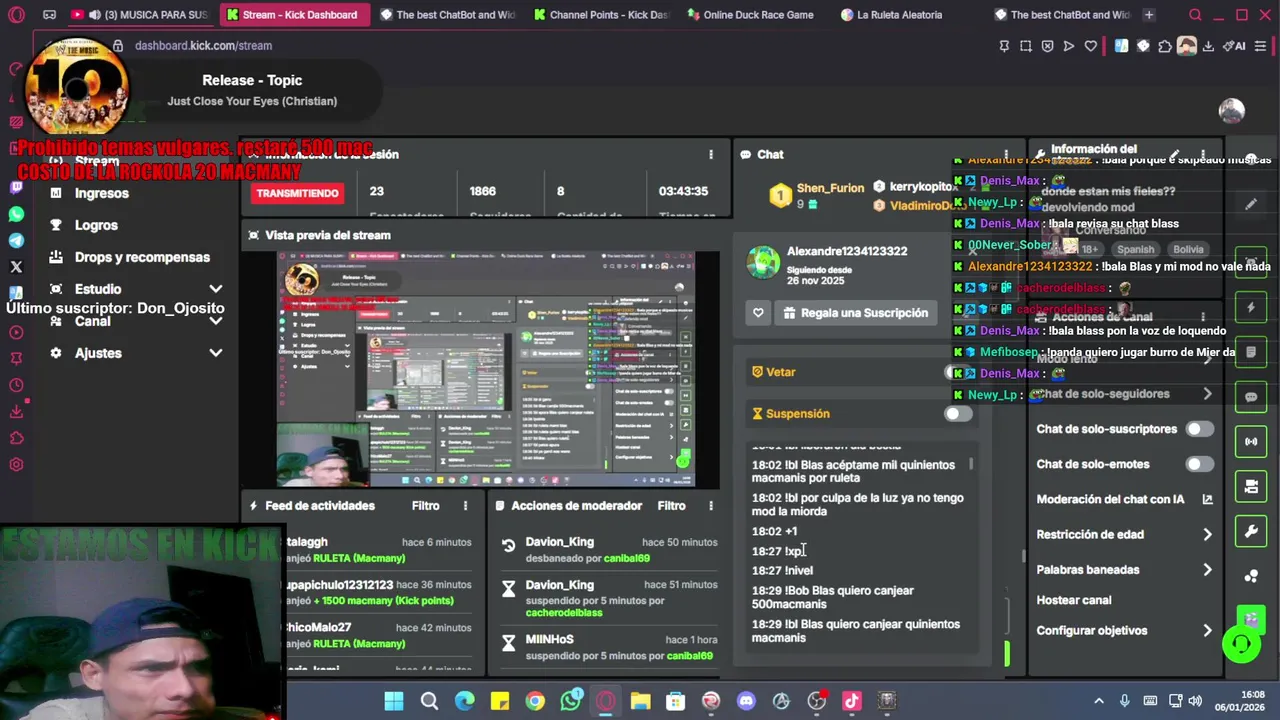The height and width of the screenshot is (720, 1280).
Task: Expand the Ajustes sidebar menu
Action: (x=215, y=353)
